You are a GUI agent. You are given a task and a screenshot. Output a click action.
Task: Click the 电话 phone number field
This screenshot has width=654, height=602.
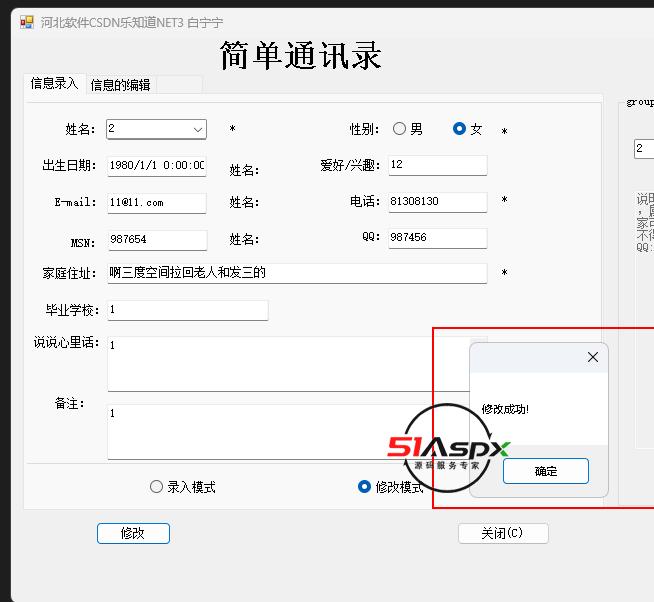(438, 202)
